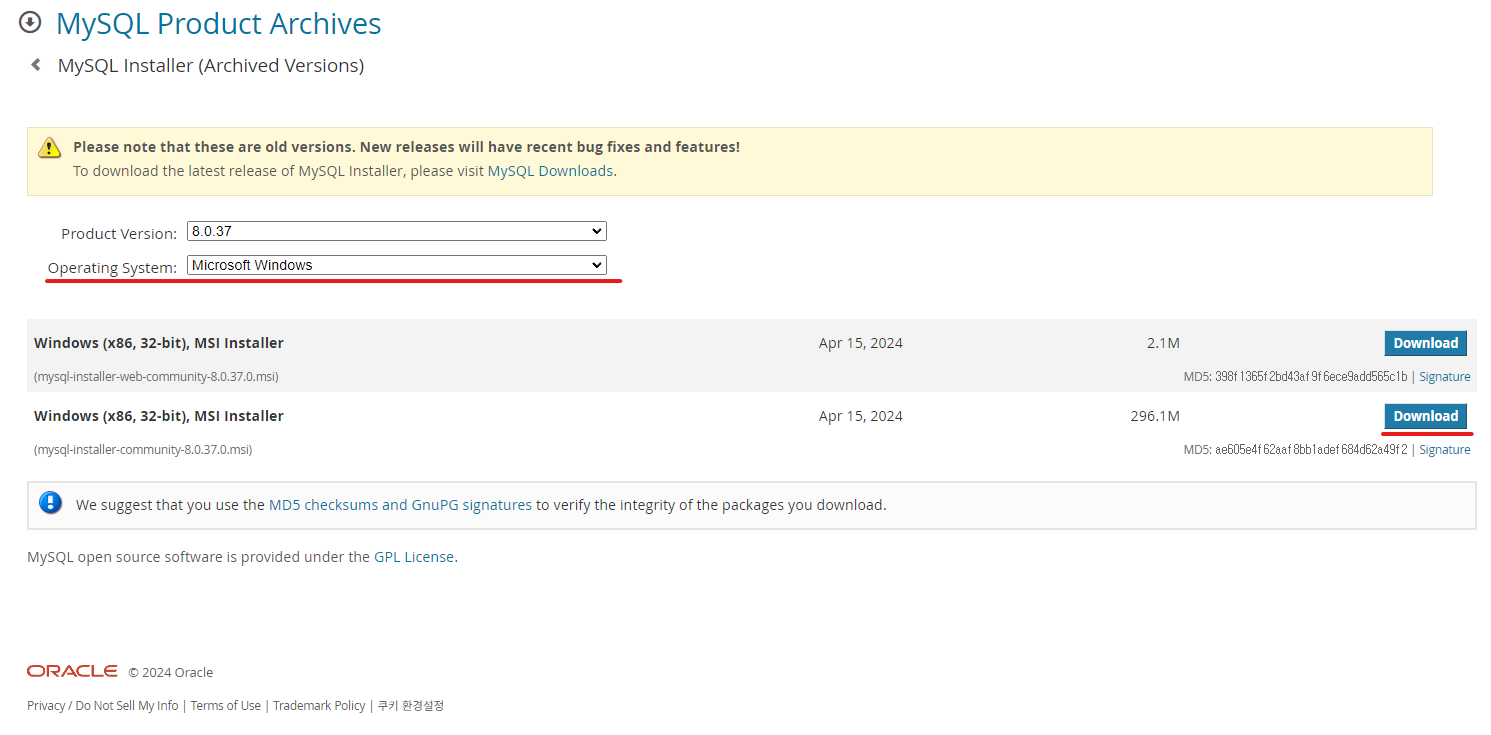Screen dimensions: 1491x735
Task: Open the Trademark Policy link
Action: pos(319,706)
